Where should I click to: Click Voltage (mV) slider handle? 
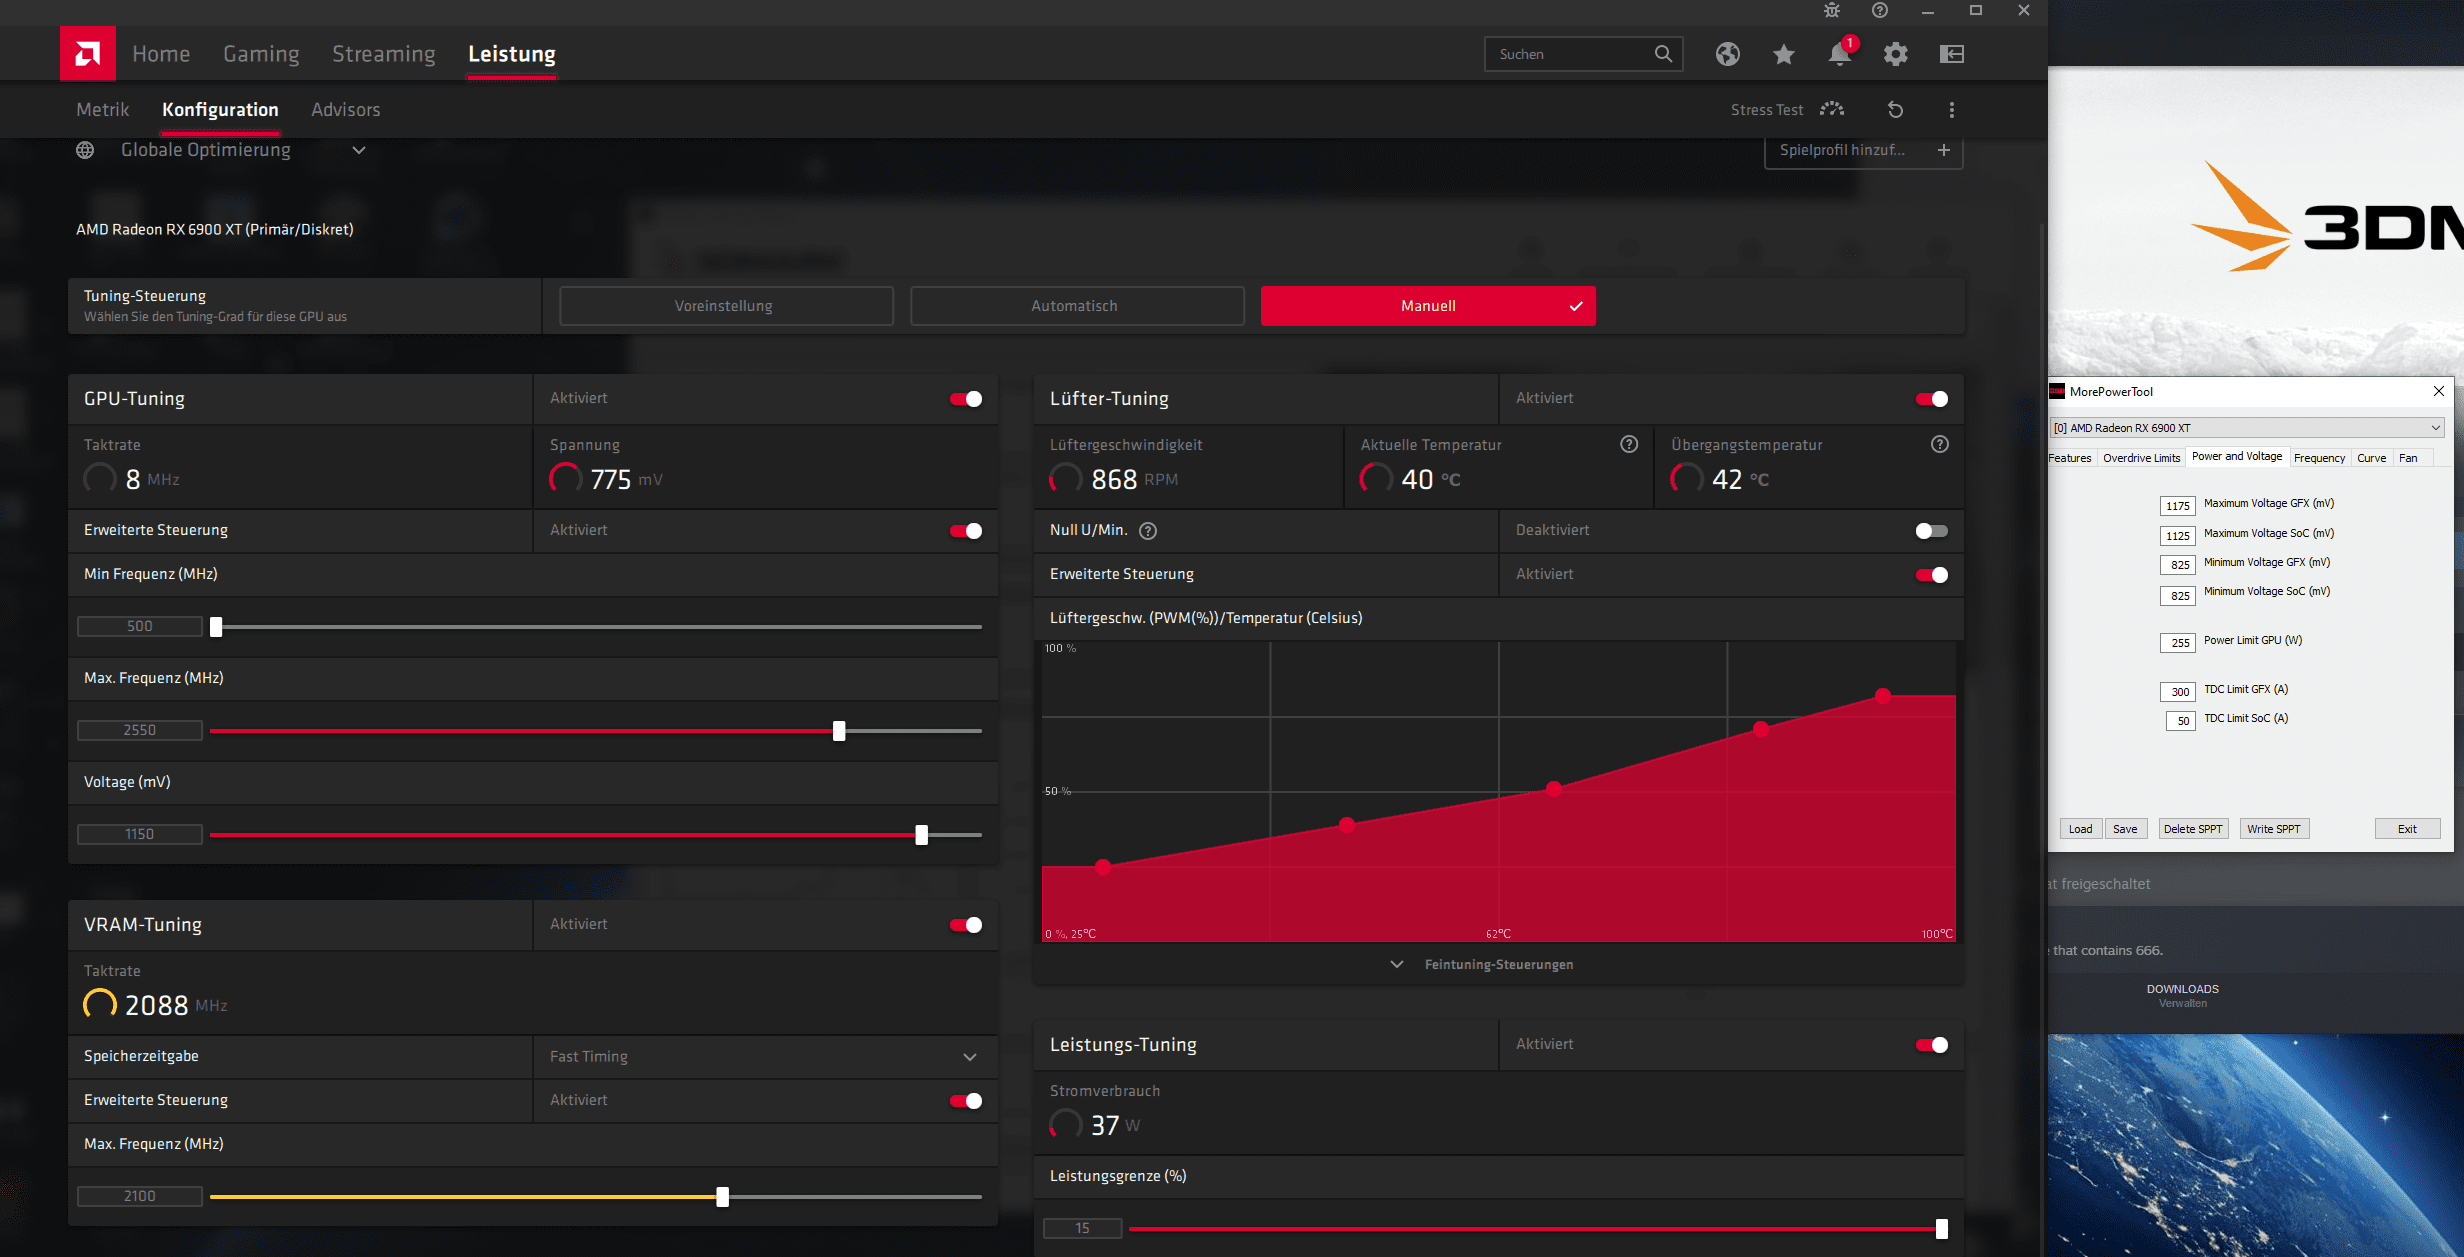tap(921, 835)
